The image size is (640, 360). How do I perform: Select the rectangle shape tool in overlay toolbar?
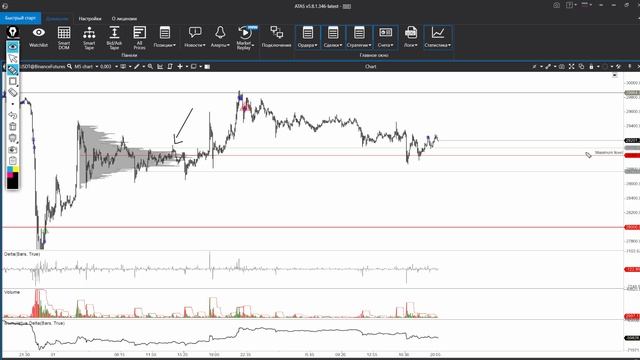coord(13,81)
